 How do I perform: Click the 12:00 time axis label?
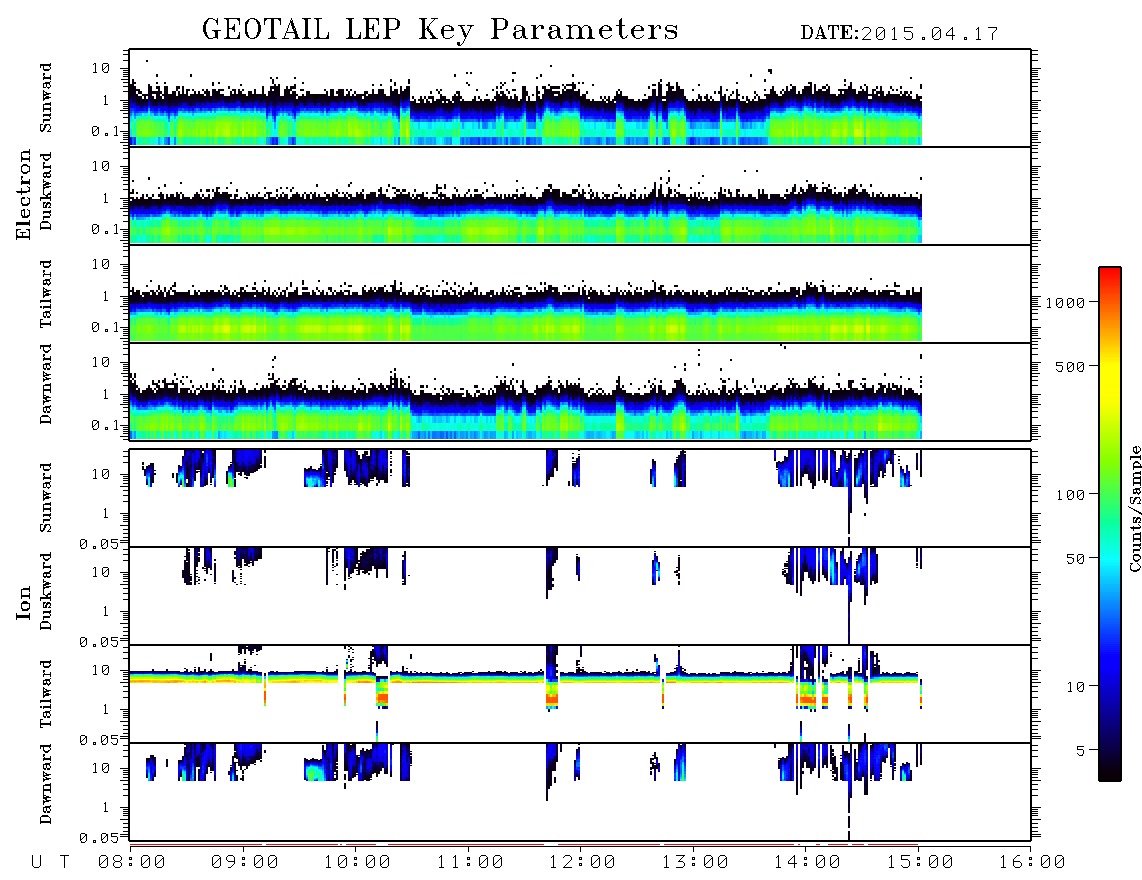[582, 863]
